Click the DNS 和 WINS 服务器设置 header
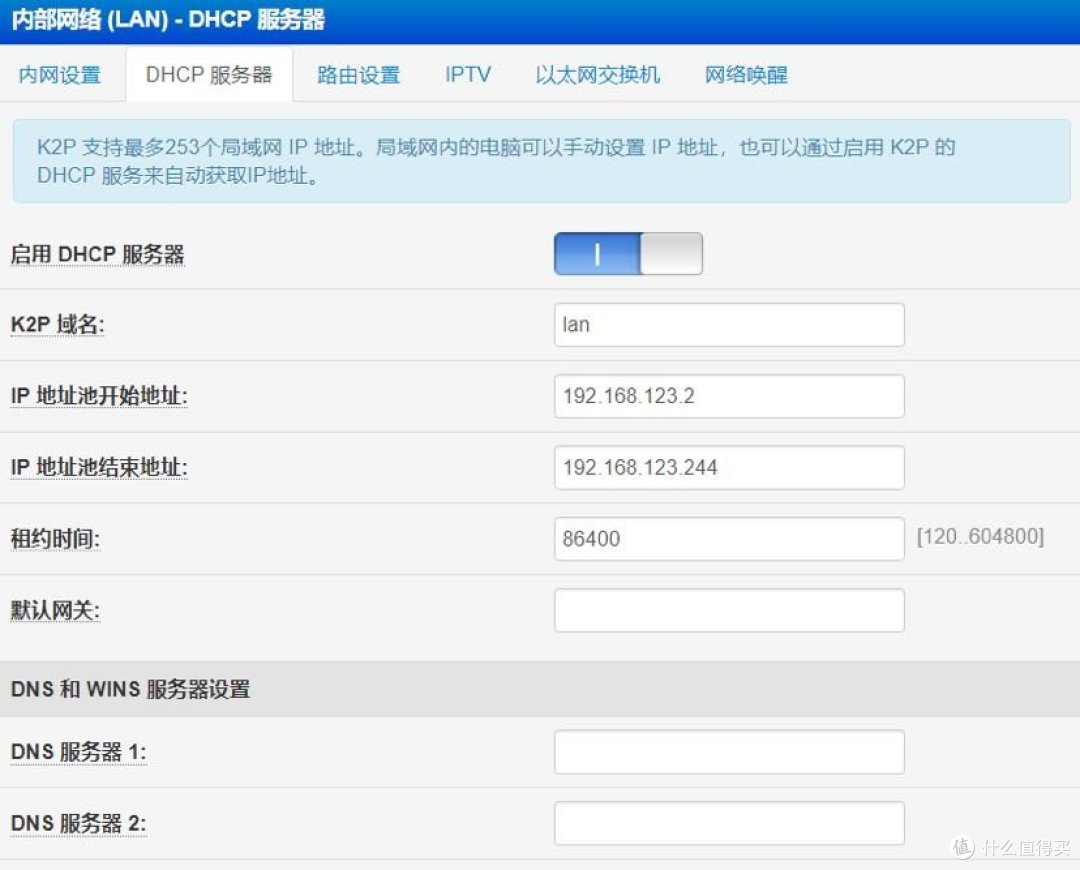Viewport: 1080px width, 870px height. tap(129, 689)
